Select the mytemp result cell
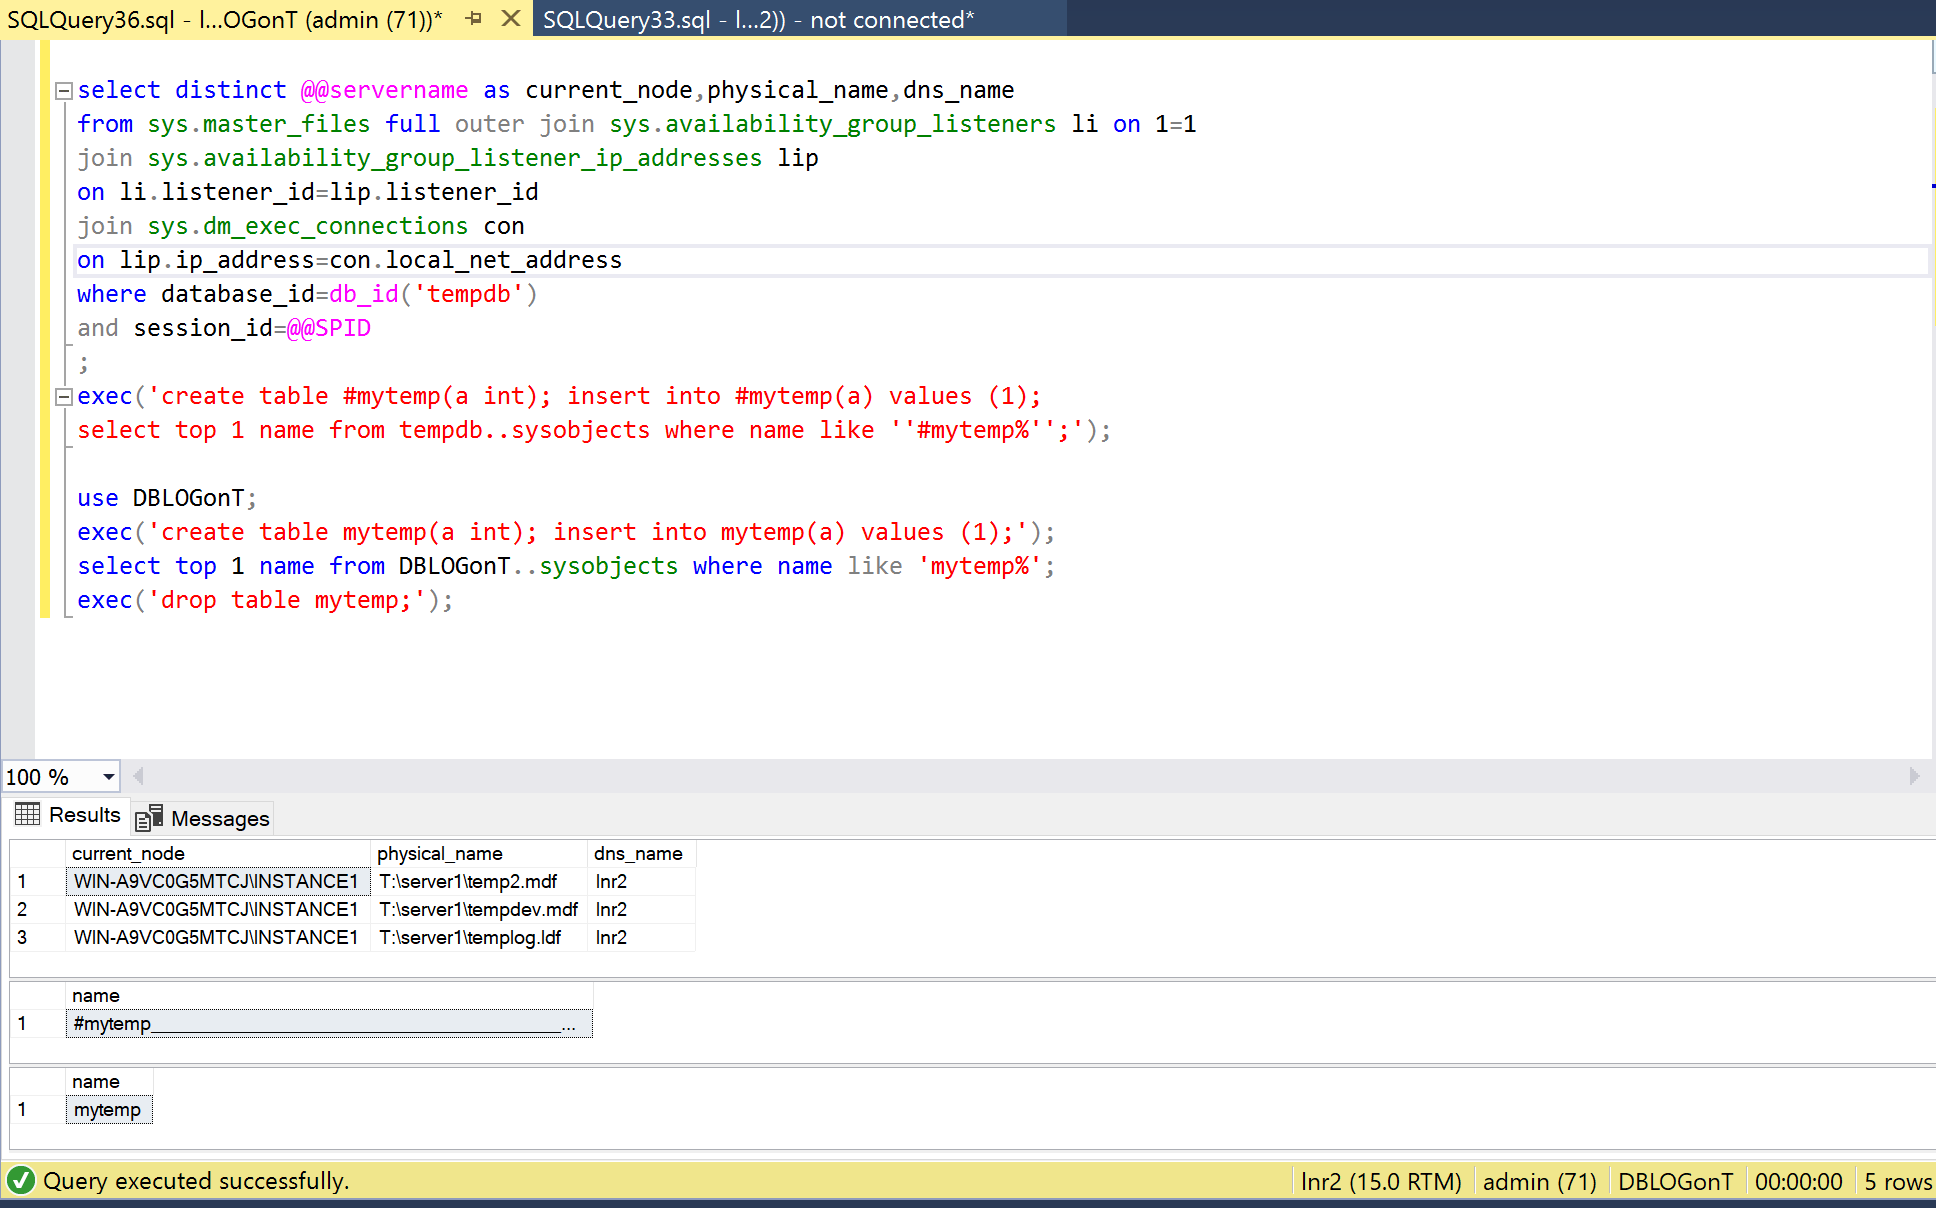 (x=108, y=1110)
